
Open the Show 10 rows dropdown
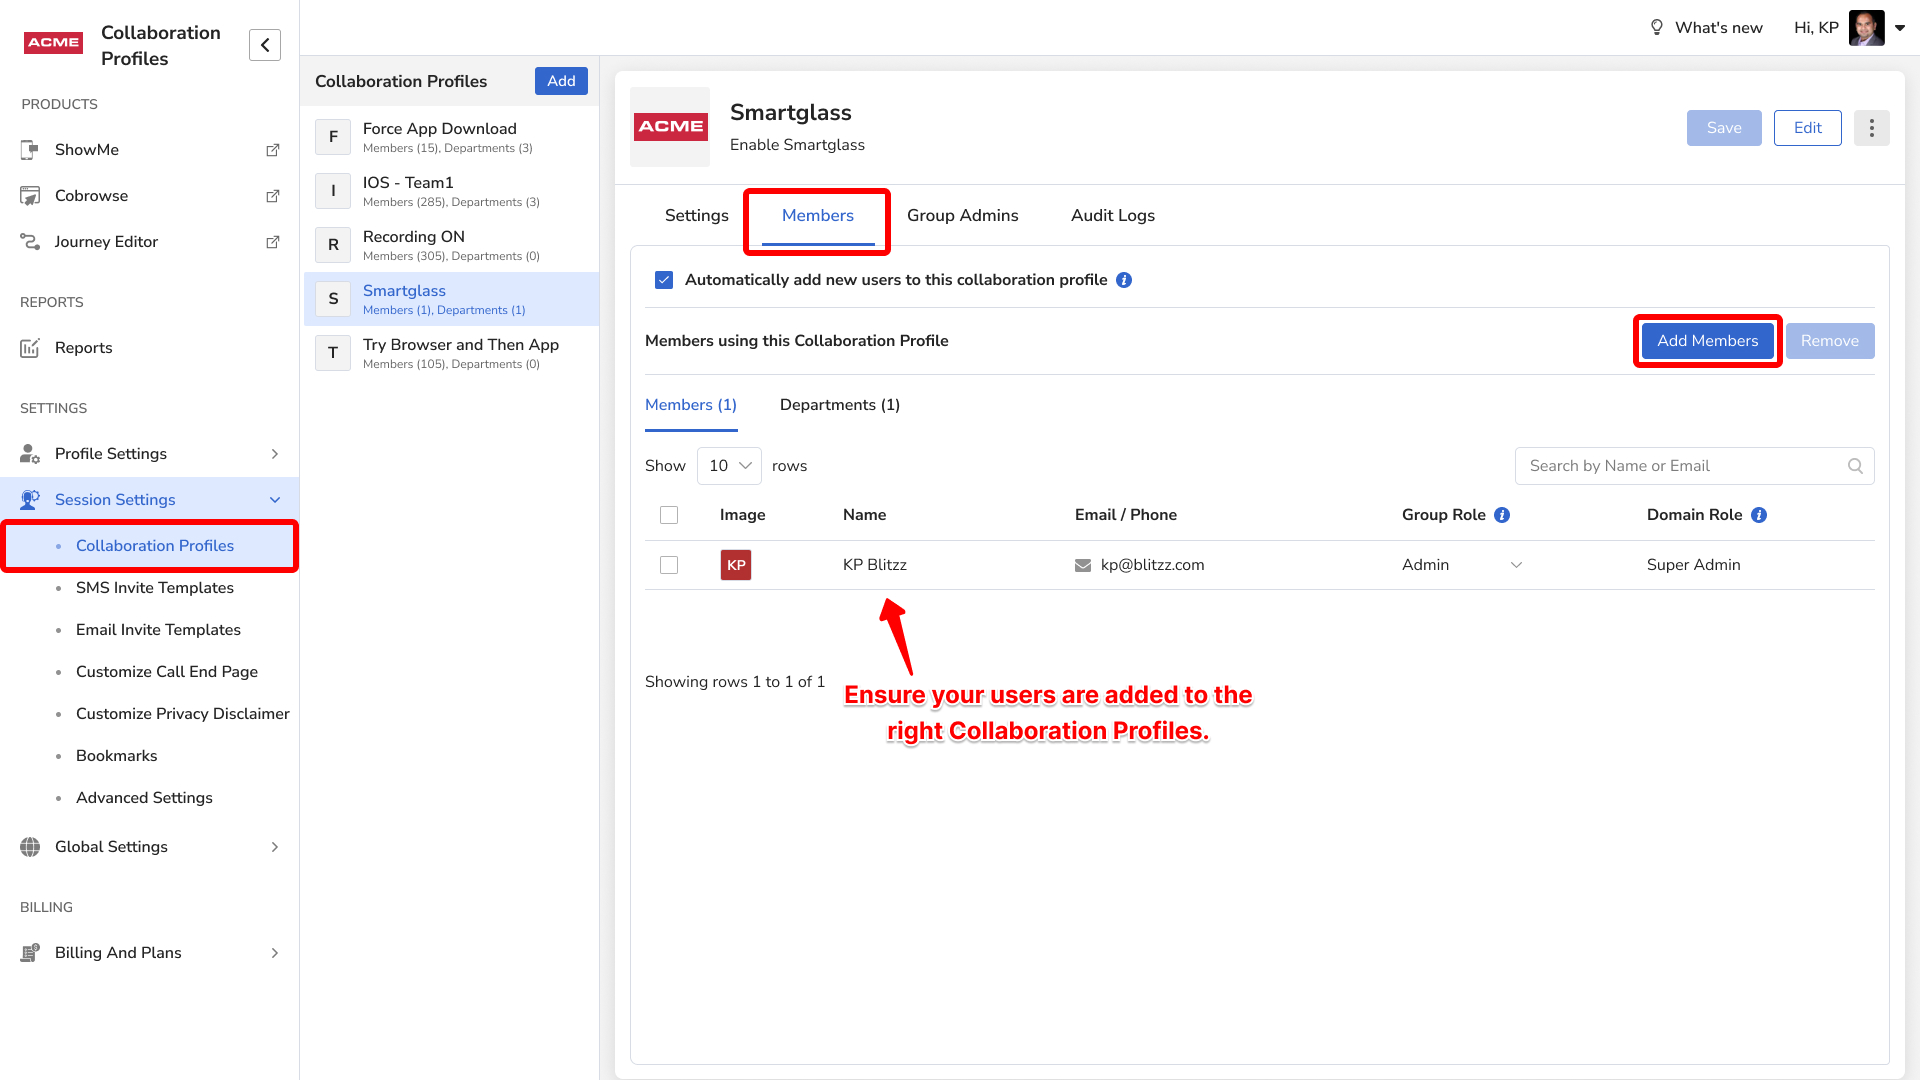[729, 466]
